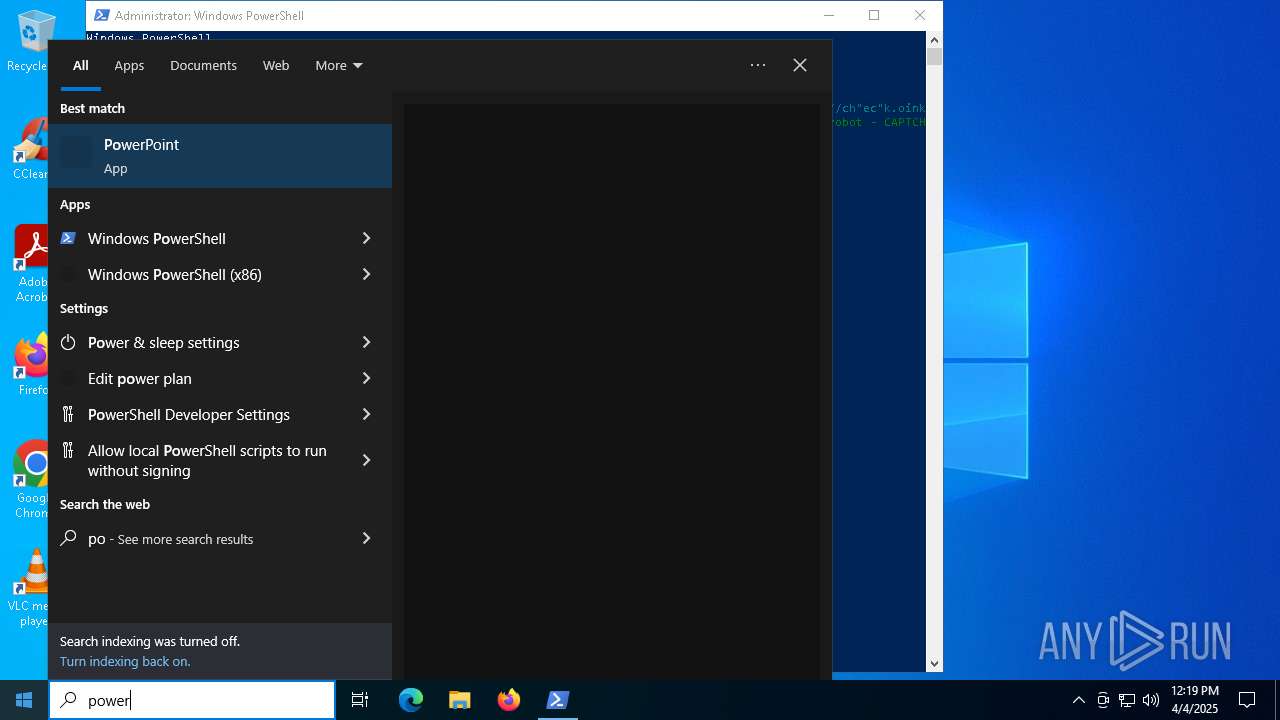The image size is (1280, 720).
Task: Open the Firefox desktop shortcut
Action: tap(32, 365)
